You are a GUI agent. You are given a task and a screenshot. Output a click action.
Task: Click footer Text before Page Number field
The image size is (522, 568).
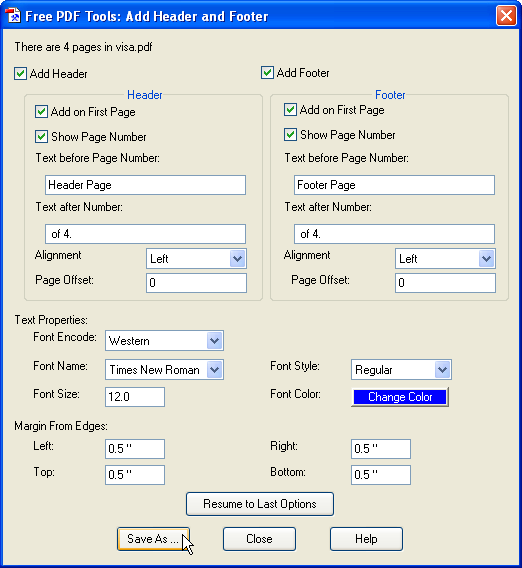[x=394, y=185]
